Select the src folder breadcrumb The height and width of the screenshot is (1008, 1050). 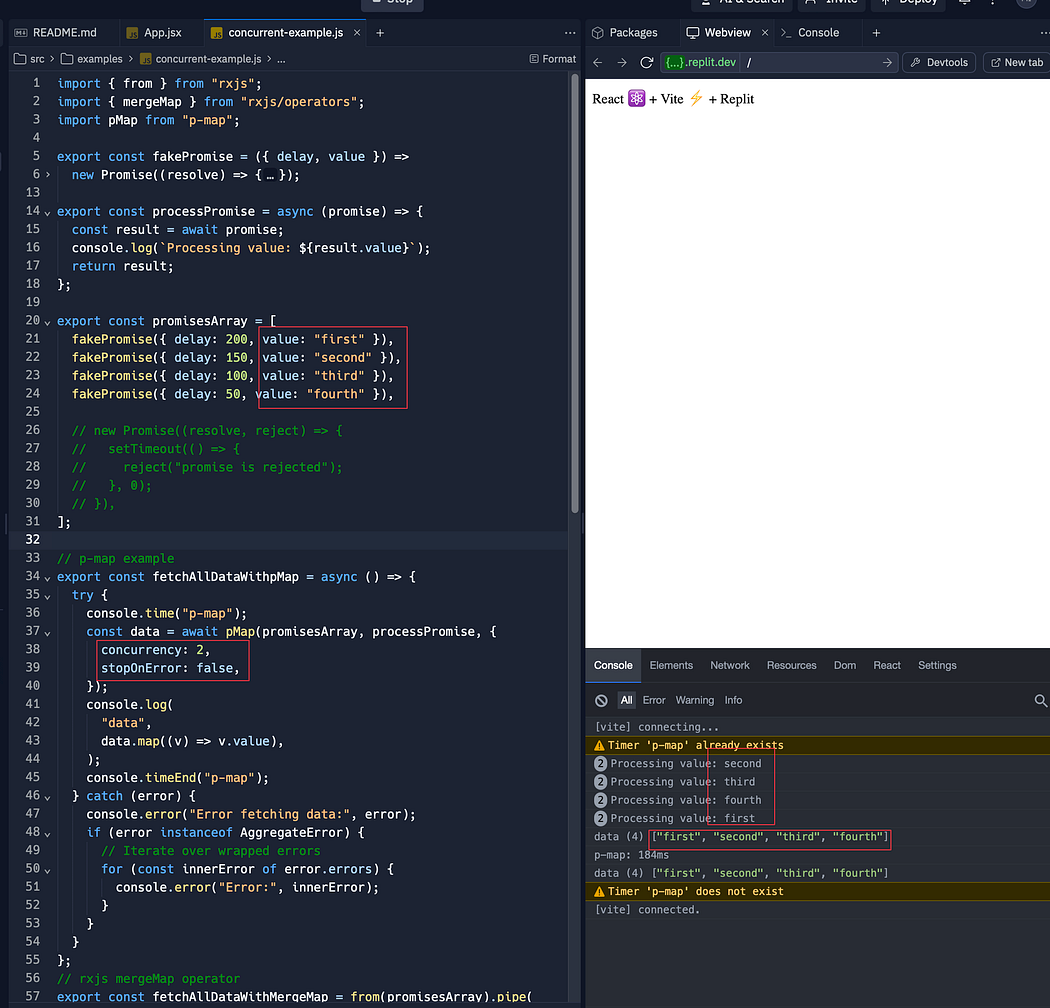pyautogui.click(x=29, y=59)
